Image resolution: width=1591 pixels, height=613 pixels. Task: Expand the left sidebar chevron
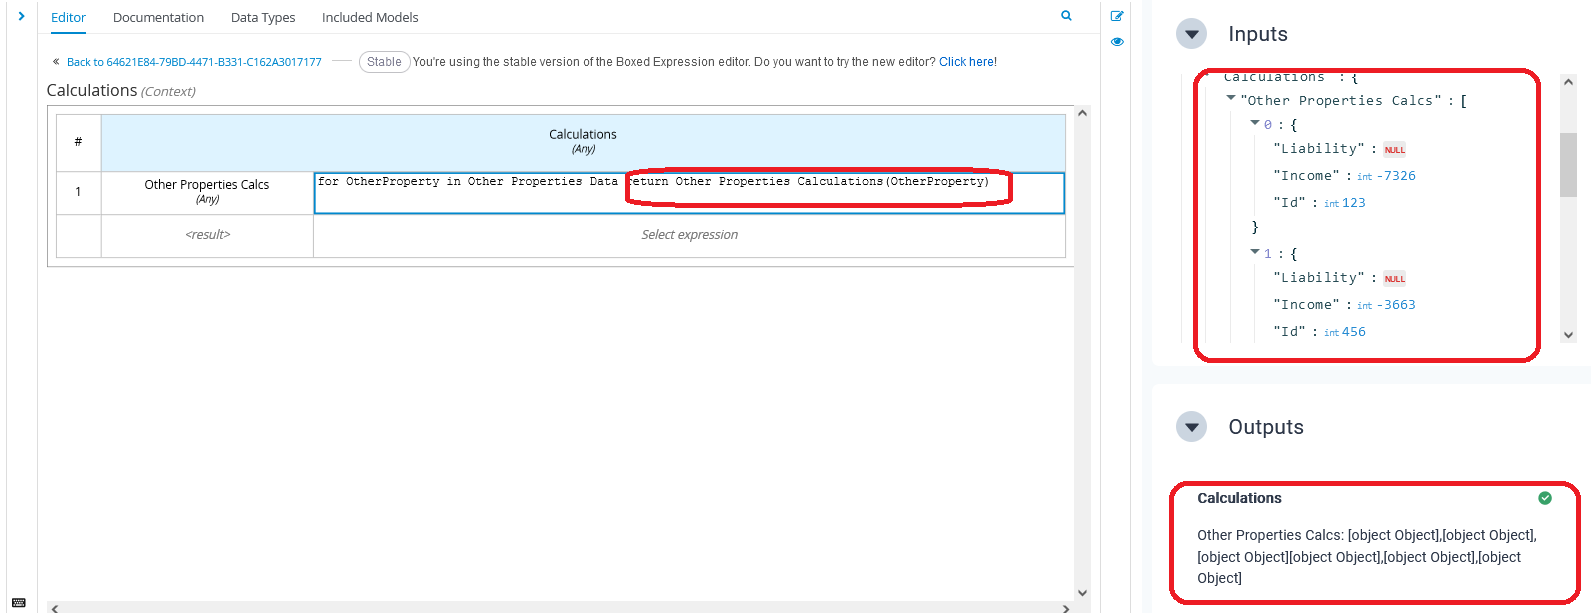[x=21, y=16]
